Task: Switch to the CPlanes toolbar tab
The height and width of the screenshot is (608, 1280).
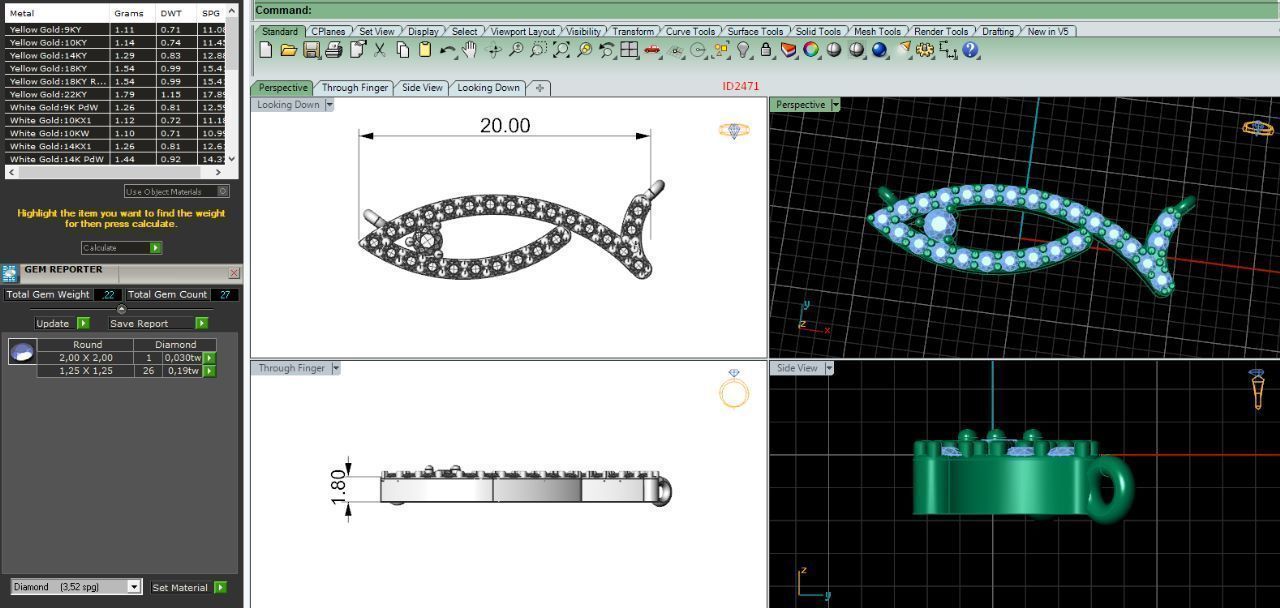Action: click(328, 31)
